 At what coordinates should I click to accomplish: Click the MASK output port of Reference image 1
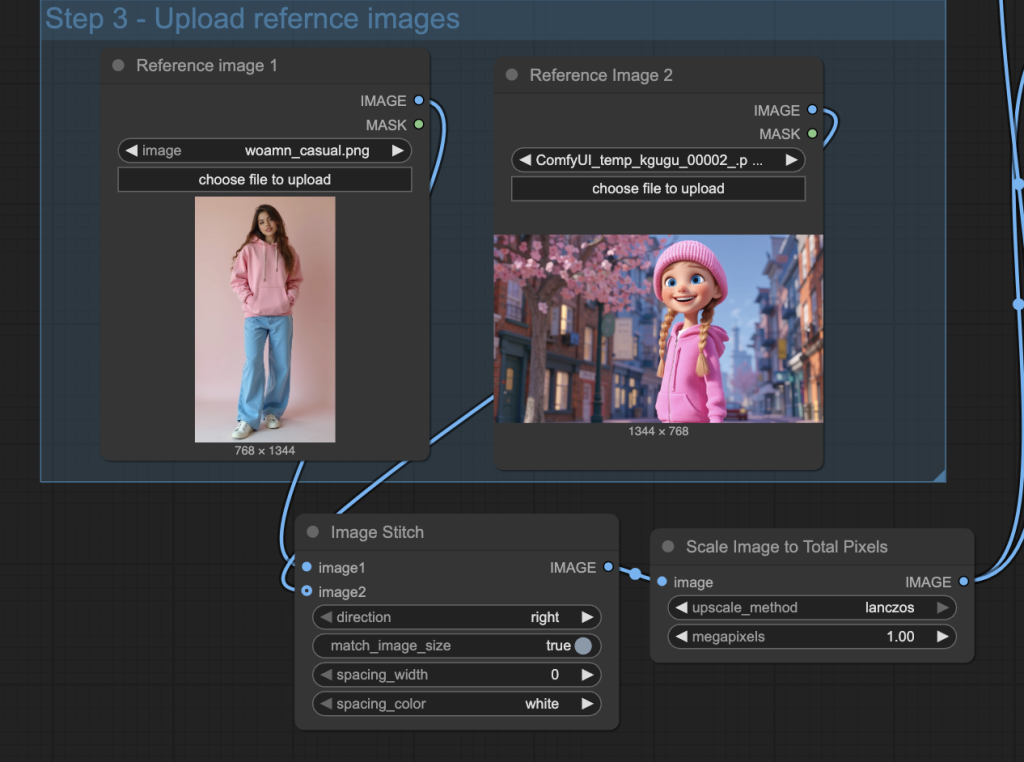click(x=418, y=125)
